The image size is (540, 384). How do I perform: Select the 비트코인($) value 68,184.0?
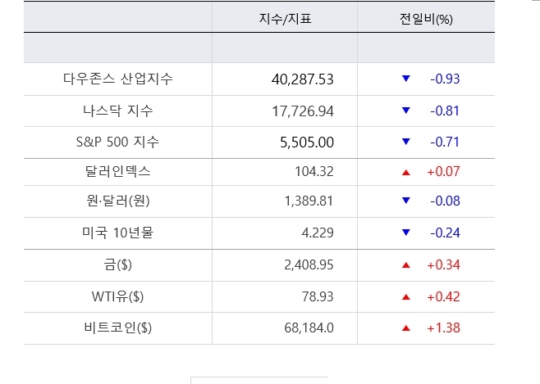[309, 328]
